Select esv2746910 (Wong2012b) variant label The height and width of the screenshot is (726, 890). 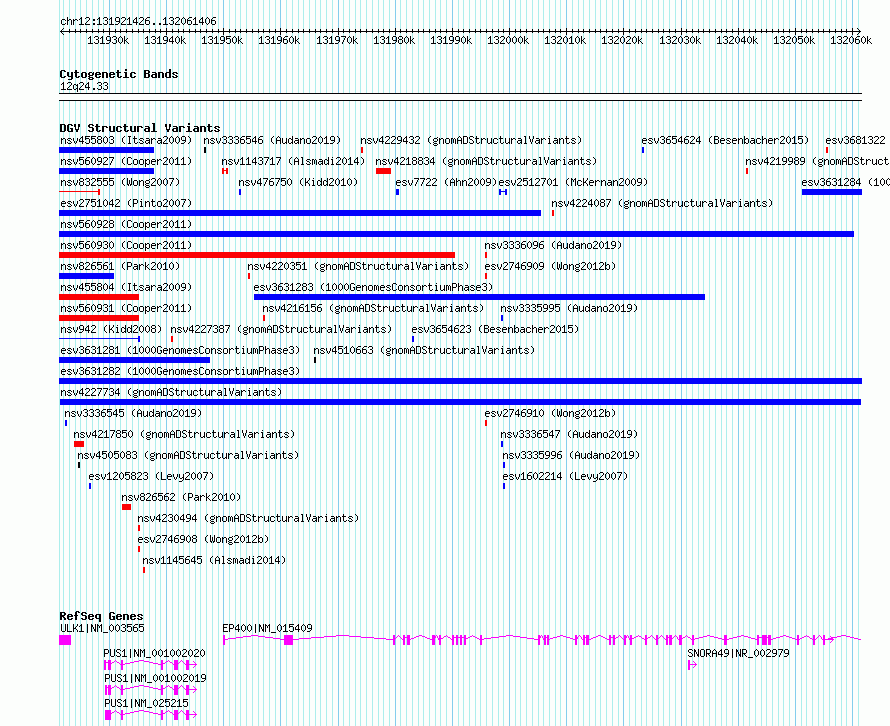coord(550,413)
